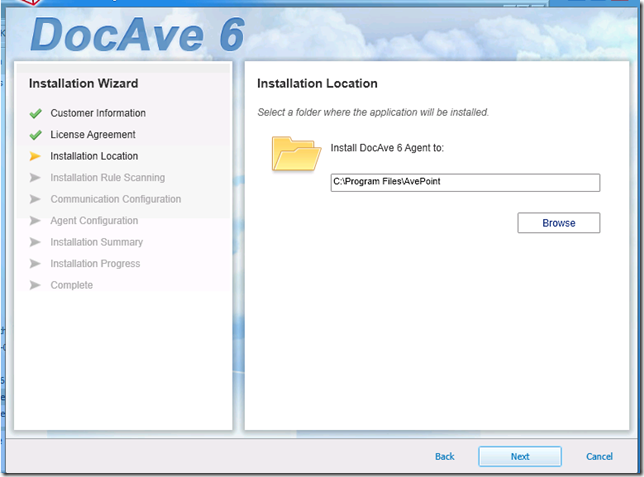Viewport: 644px width, 477px height.
Task: Focus the install path input field
Action: point(465,182)
